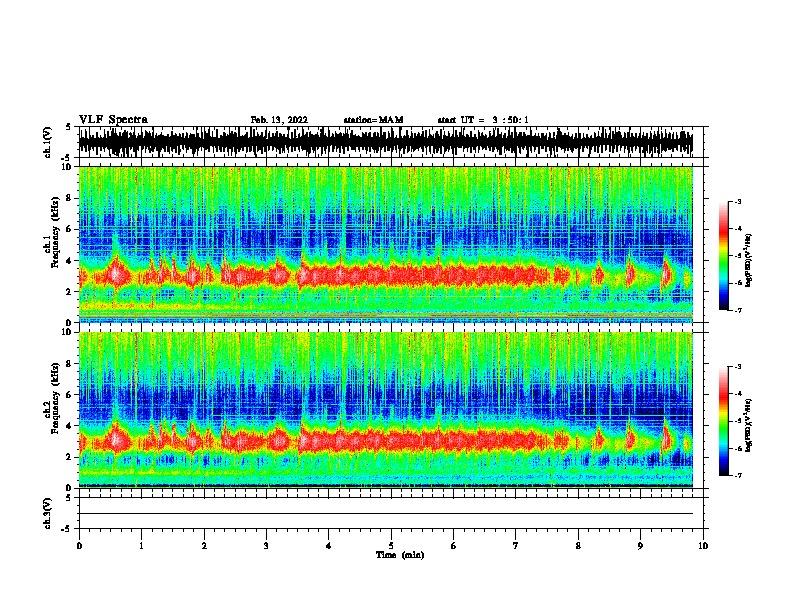
Task: Click the ch.1 colorbar 'log(PSD)' label
Action: click(x=749, y=260)
